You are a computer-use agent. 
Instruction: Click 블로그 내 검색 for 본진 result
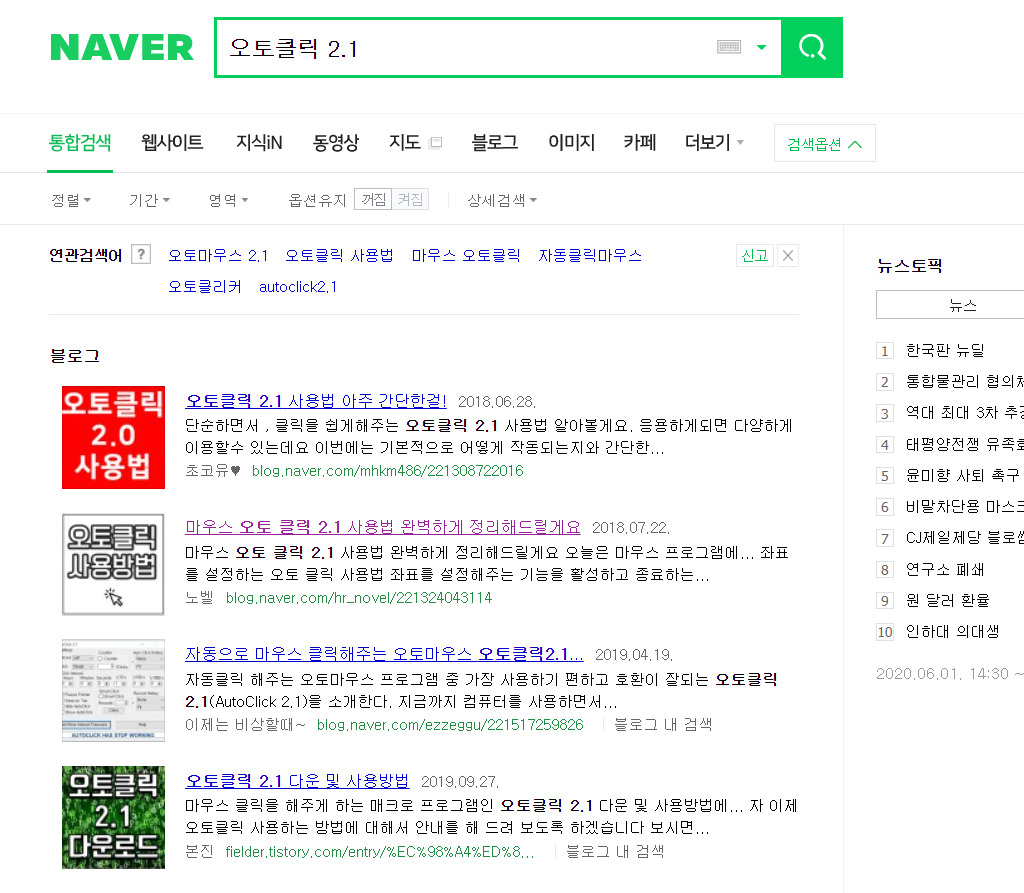[615, 852]
